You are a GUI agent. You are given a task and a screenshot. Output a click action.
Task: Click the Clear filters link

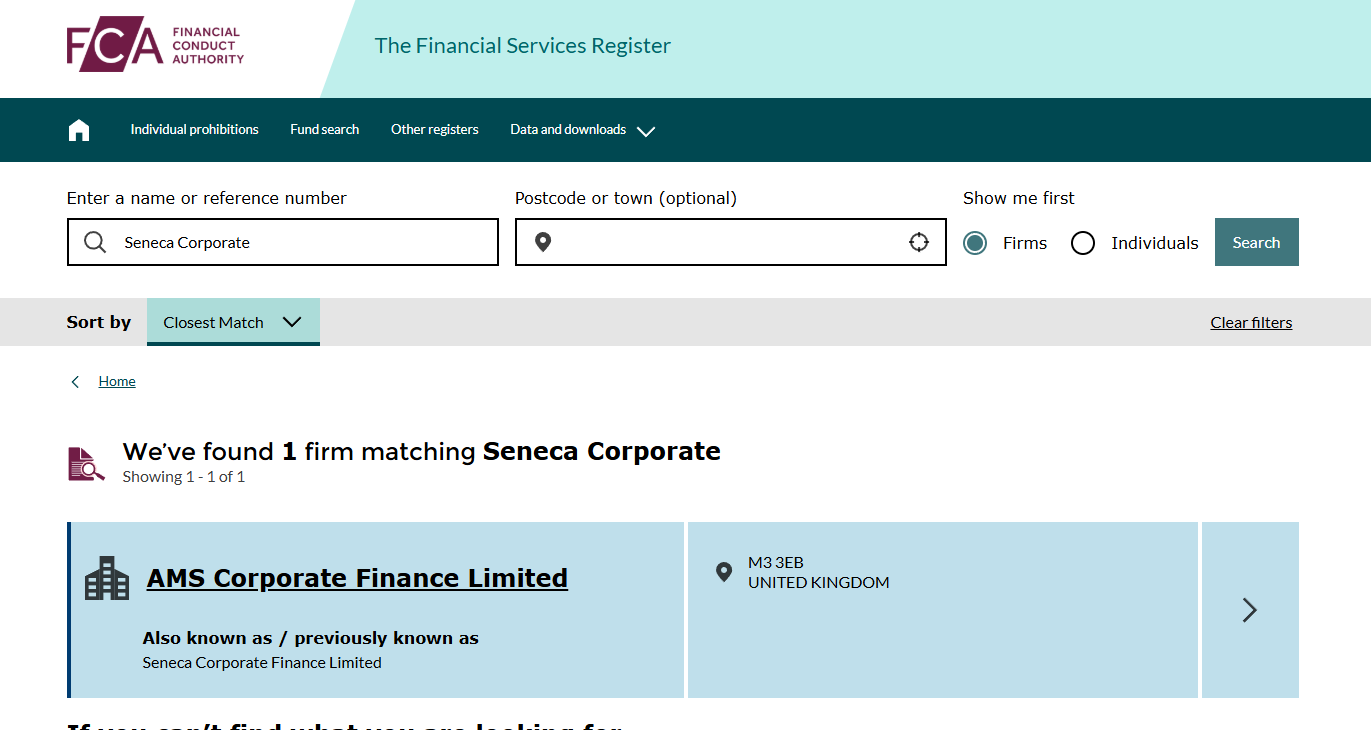[x=1251, y=323]
